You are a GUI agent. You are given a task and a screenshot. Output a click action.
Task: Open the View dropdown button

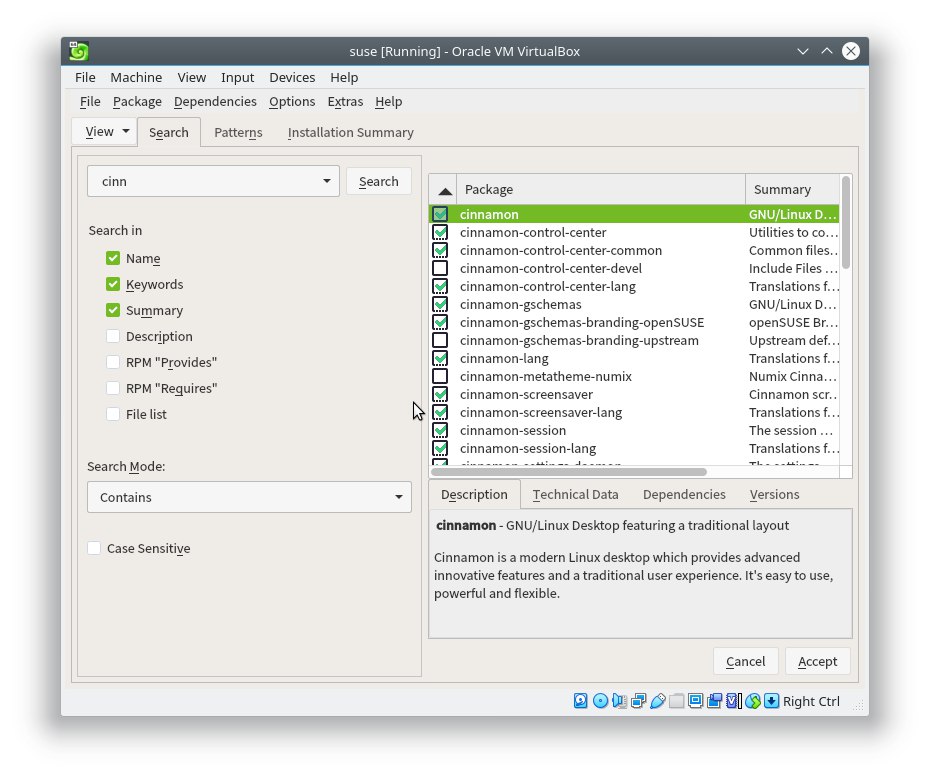click(x=104, y=132)
